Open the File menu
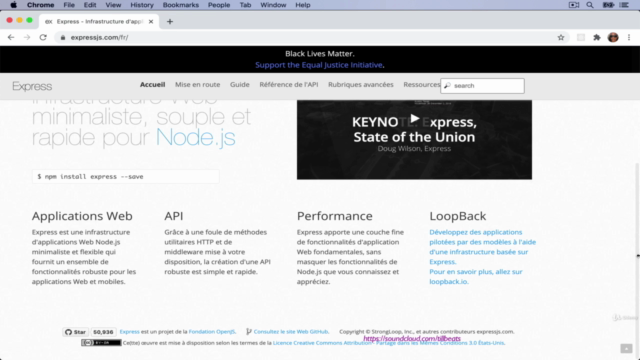 coord(69,5)
